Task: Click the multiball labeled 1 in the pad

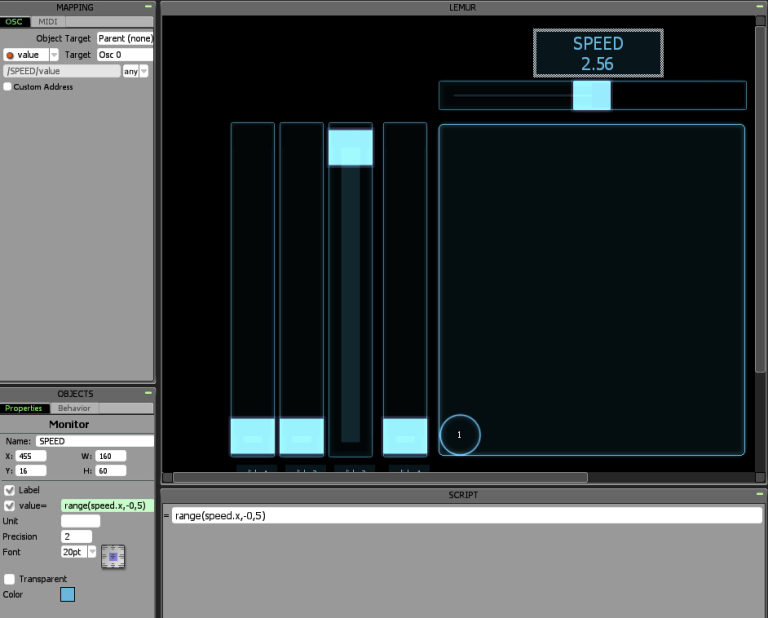Action: coord(460,435)
